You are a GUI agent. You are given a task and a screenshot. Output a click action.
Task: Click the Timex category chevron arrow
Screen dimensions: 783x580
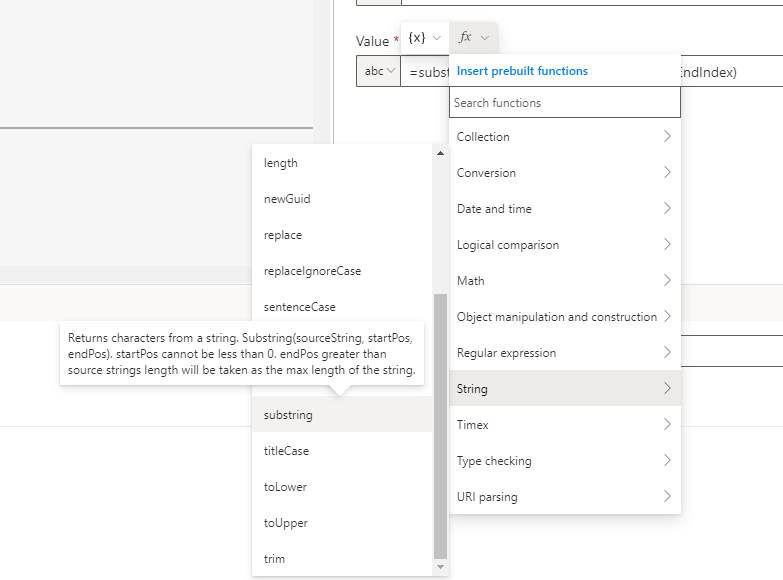(x=667, y=425)
